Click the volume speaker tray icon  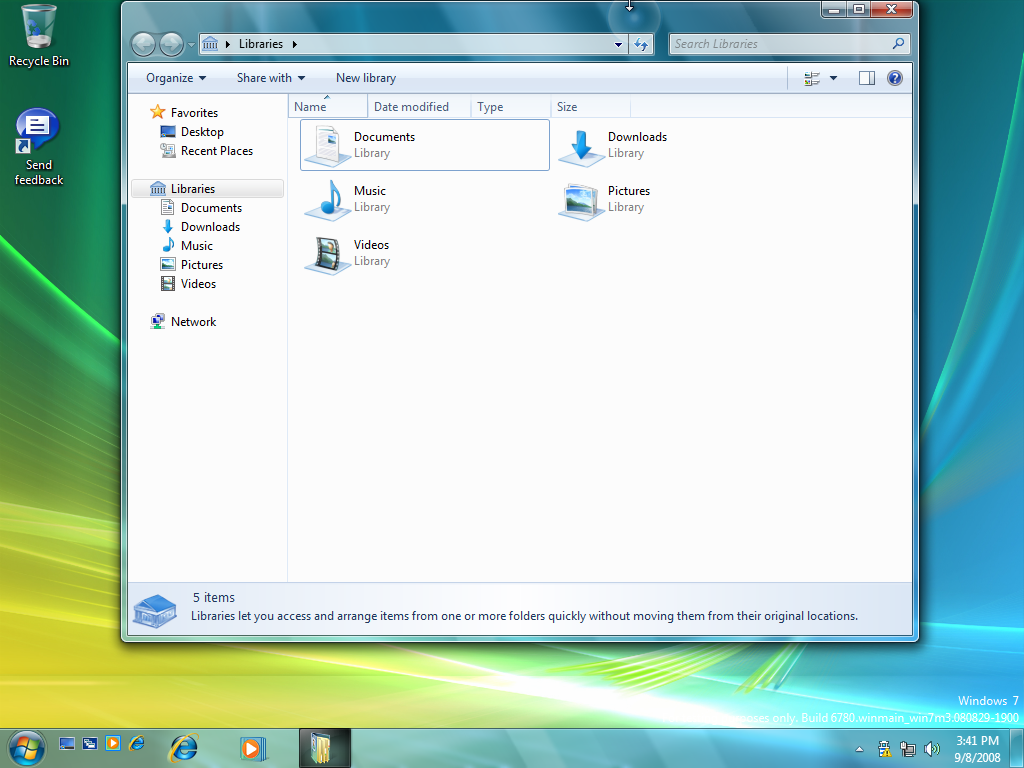[932, 748]
